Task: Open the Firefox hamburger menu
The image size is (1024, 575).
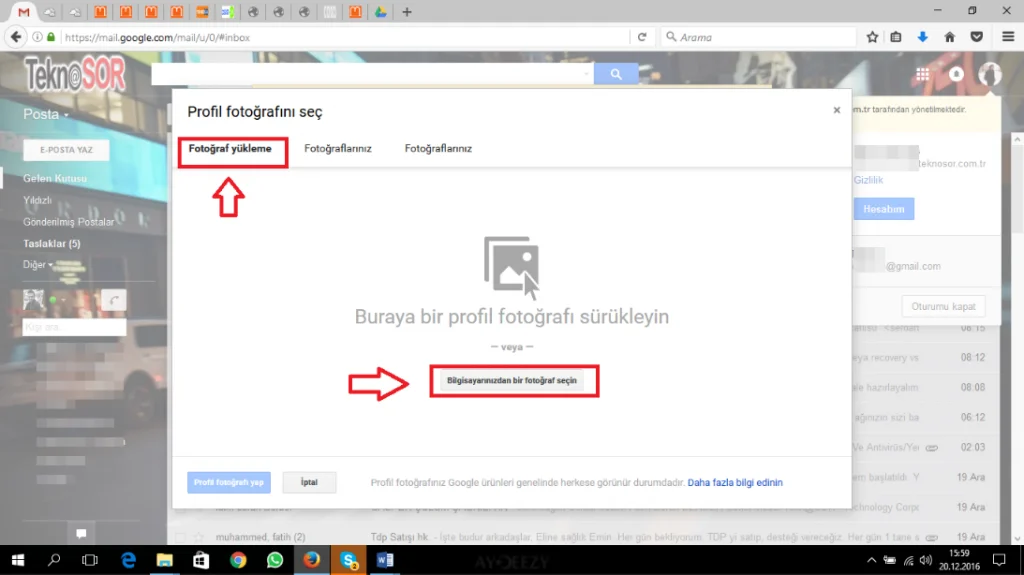Action: pyautogui.click(x=1007, y=37)
